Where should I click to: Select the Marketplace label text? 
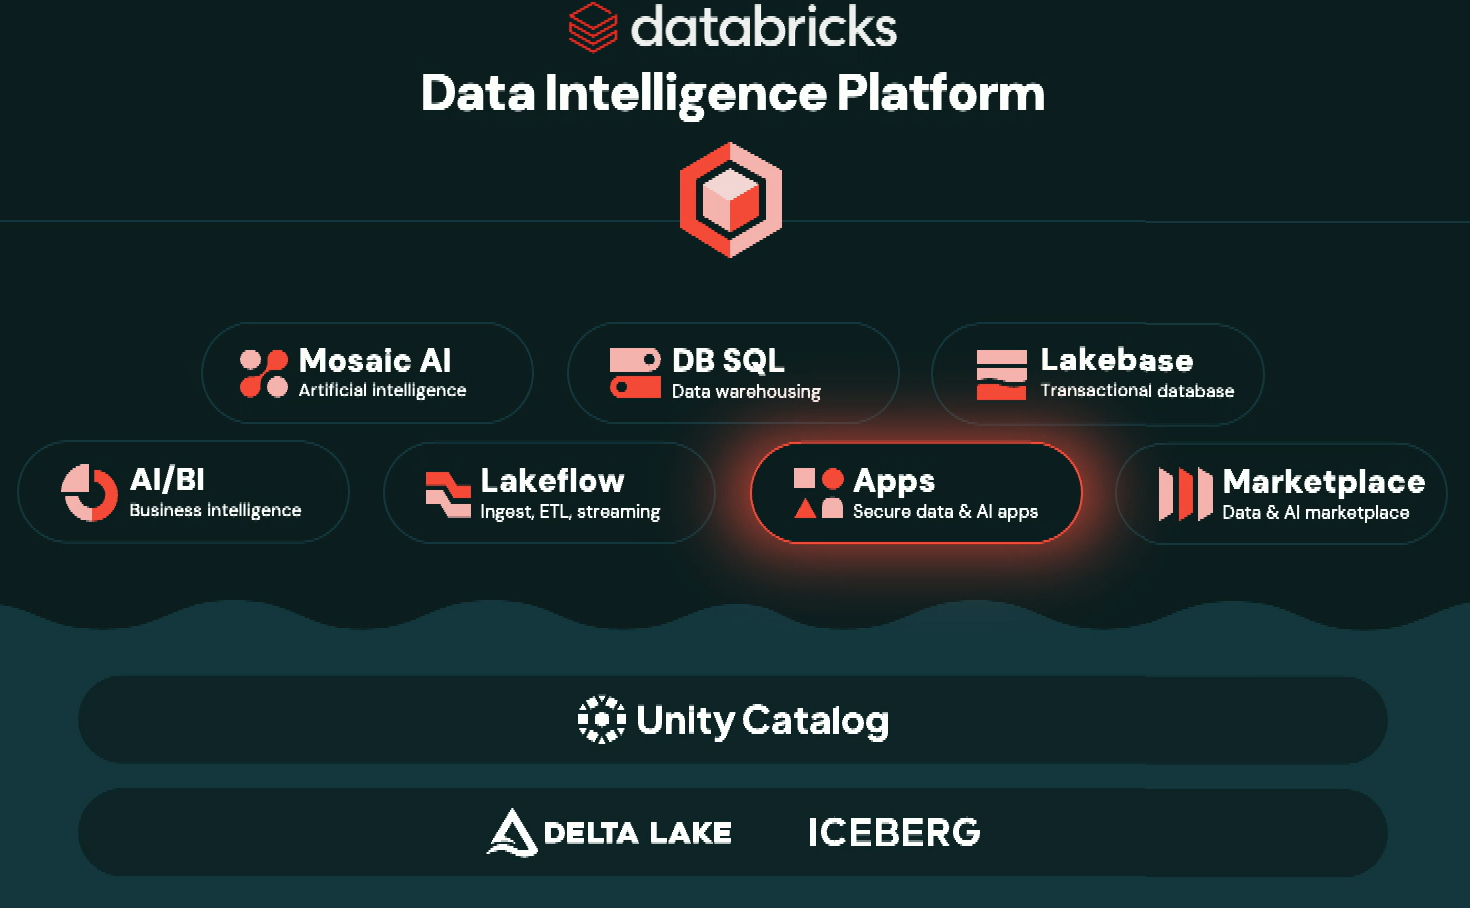[1323, 483]
